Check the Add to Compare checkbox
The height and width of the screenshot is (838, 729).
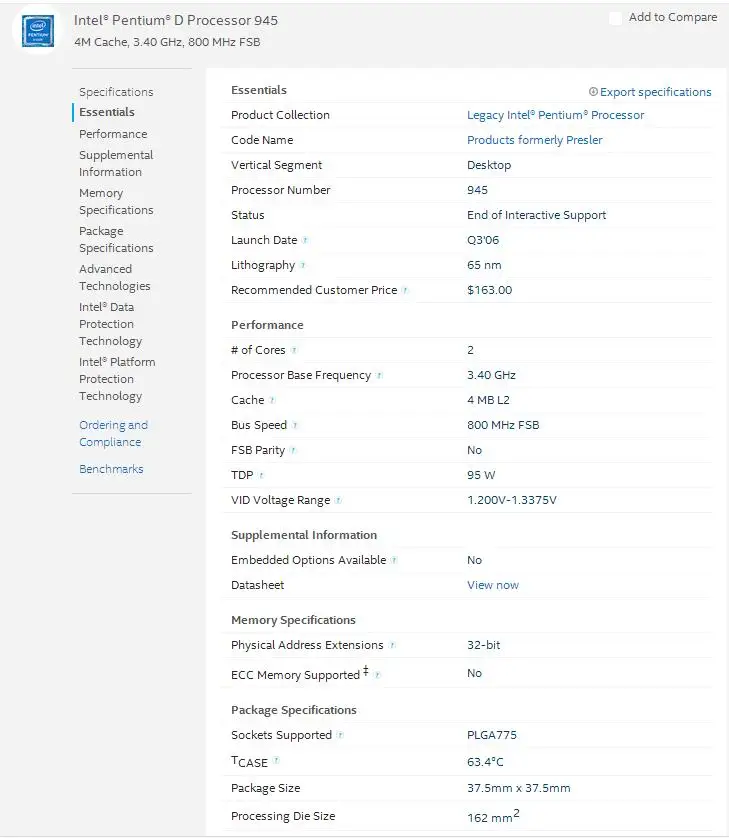pos(615,18)
